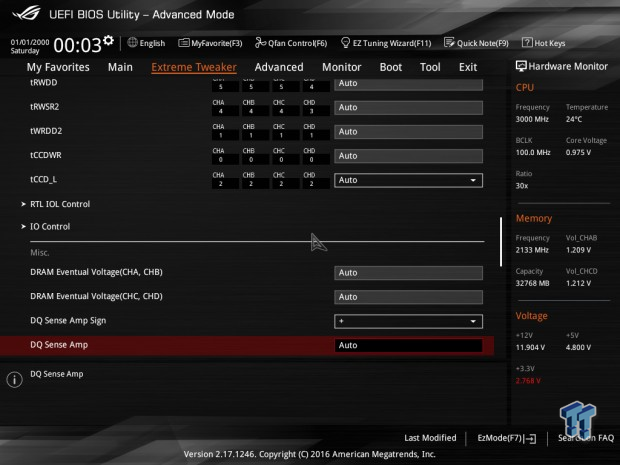620x465 pixels.
Task: Open Hot Keys question mark icon
Action: (527, 42)
